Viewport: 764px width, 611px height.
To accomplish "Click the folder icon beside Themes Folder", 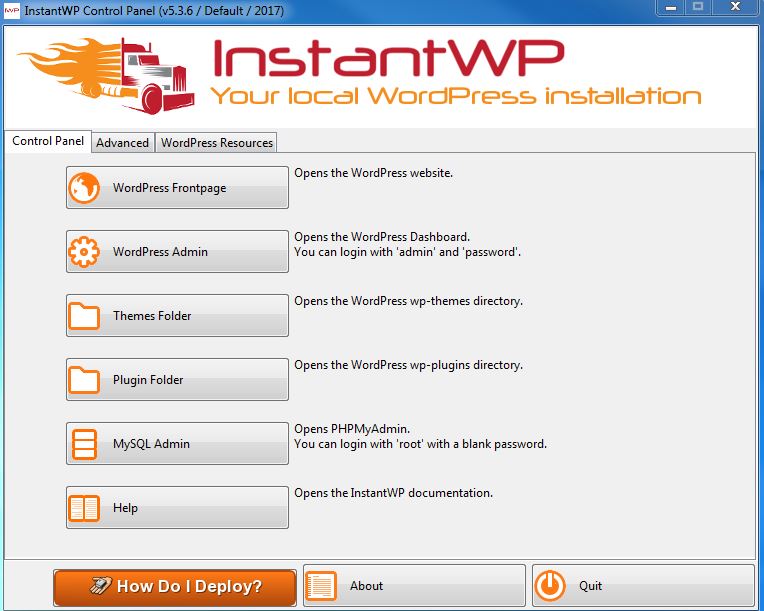I will click(84, 316).
